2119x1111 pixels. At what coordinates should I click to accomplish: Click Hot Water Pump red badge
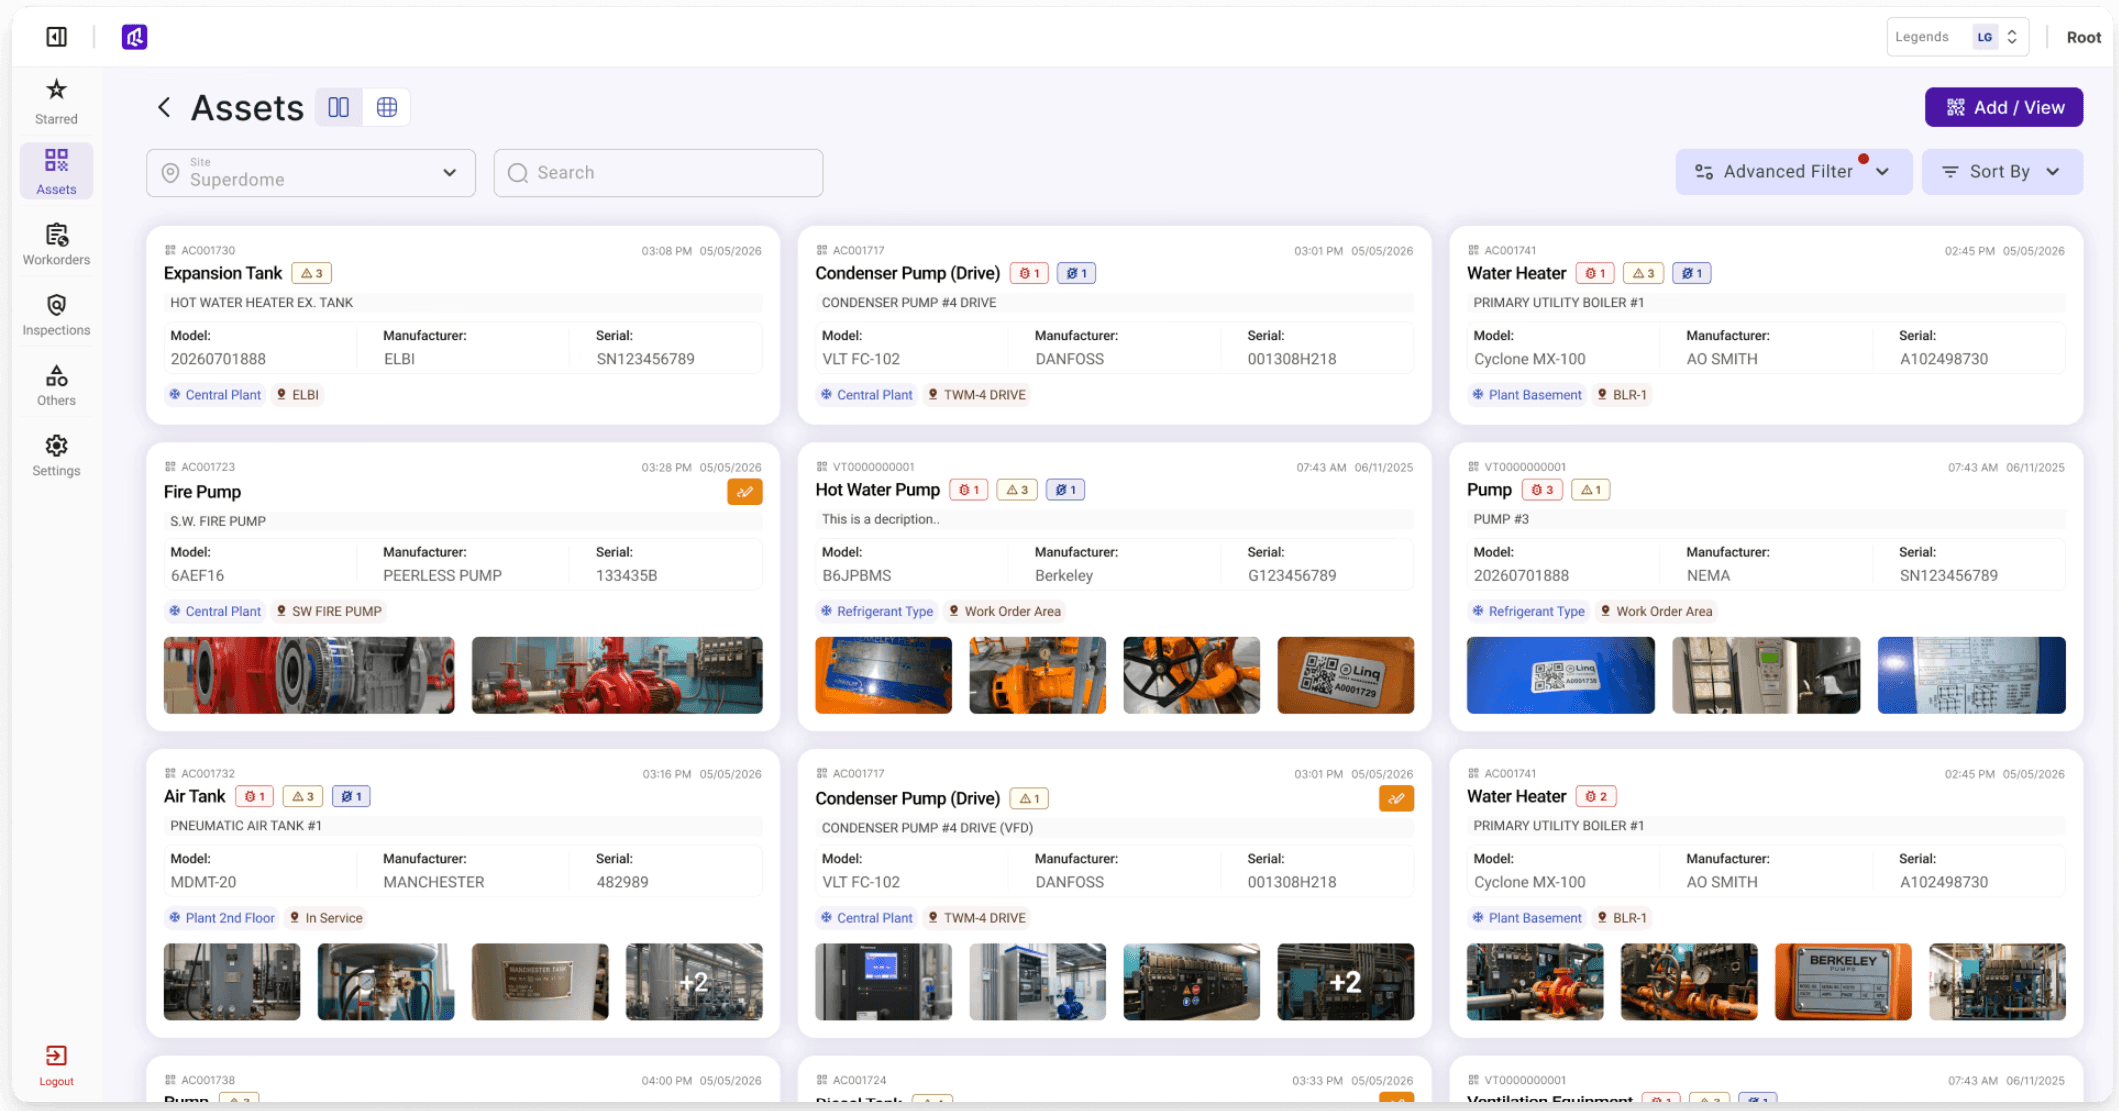969,490
